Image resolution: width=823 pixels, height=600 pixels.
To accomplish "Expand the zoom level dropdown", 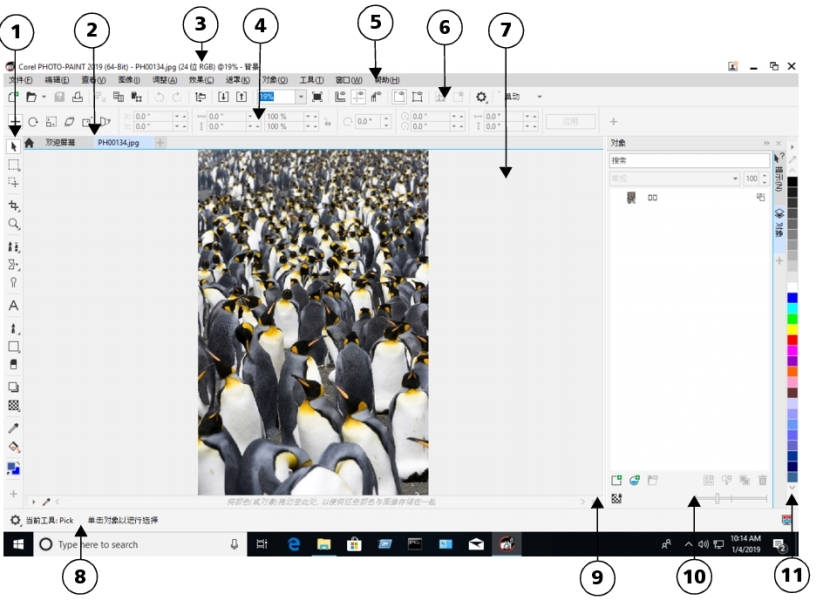I will [301, 97].
